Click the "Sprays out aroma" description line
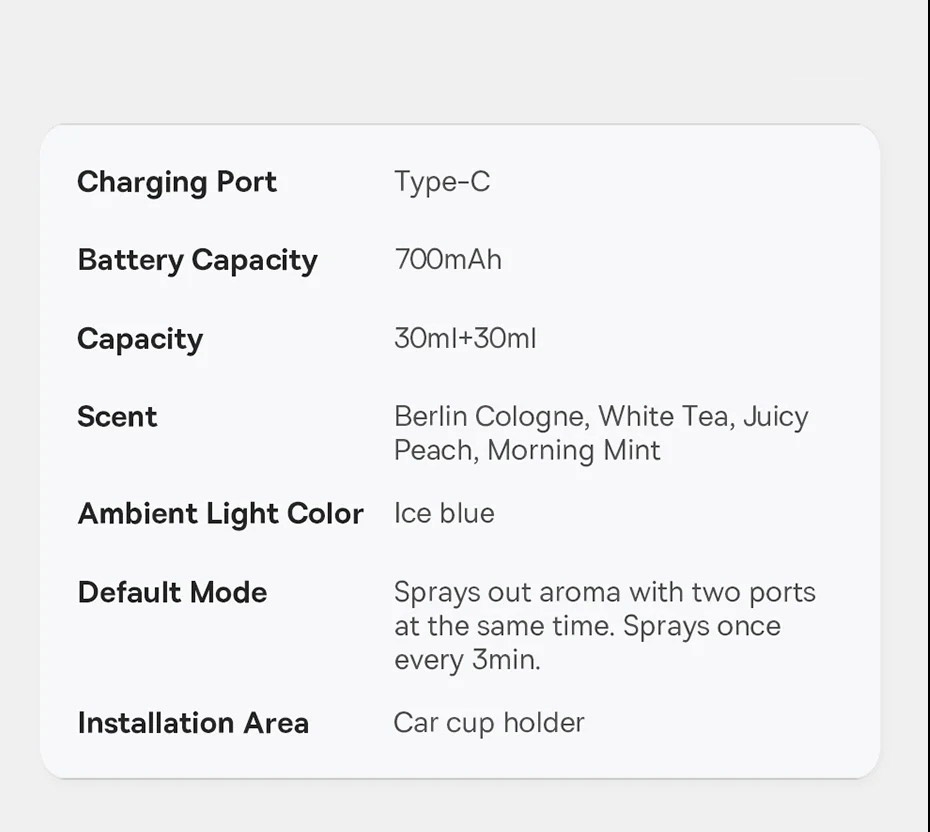 click(604, 592)
